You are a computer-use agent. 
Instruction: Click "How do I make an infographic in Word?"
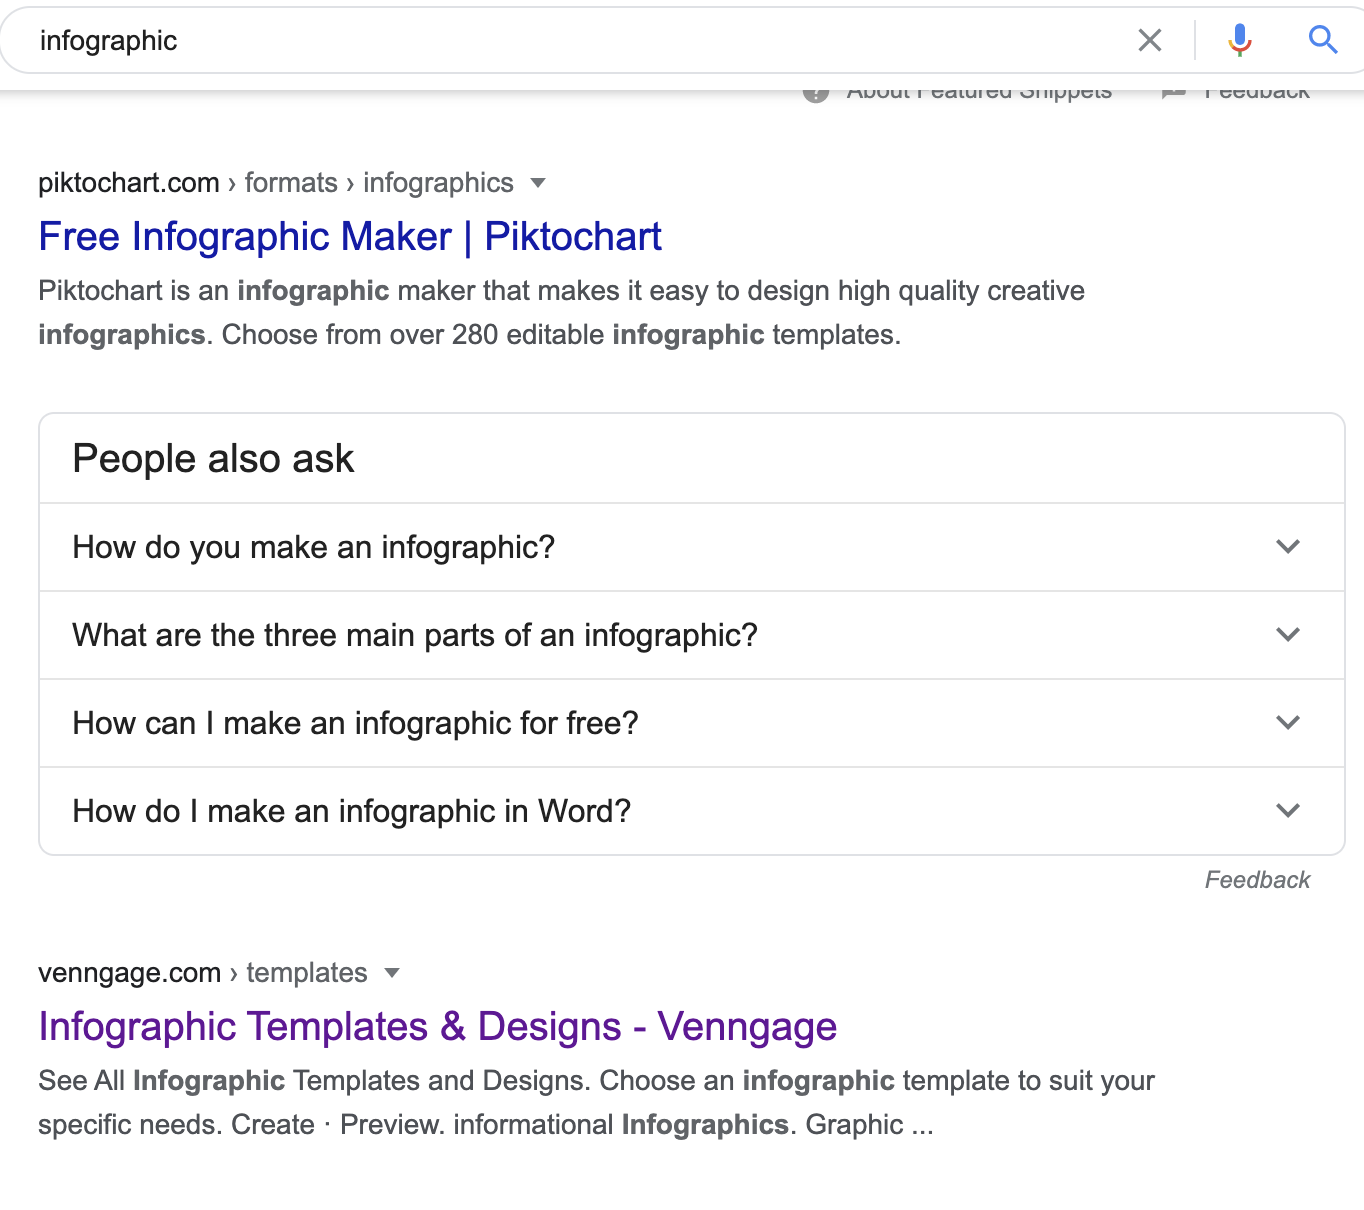tap(352, 812)
